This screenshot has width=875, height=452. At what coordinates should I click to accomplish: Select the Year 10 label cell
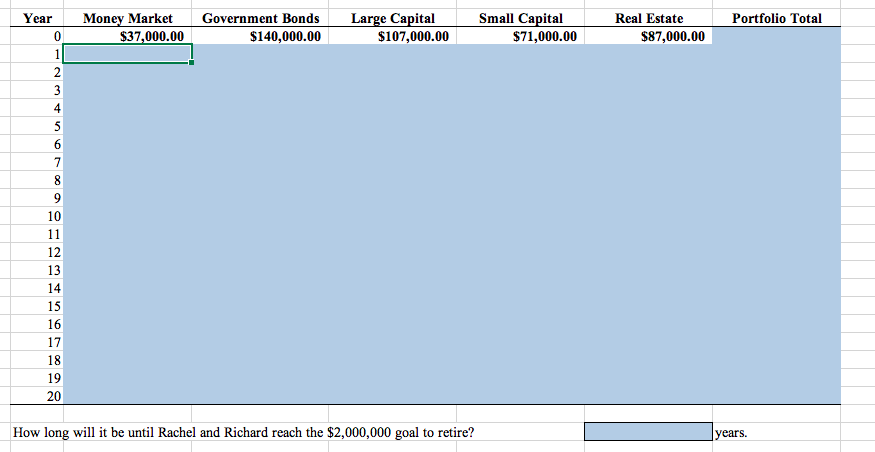(37, 216)
